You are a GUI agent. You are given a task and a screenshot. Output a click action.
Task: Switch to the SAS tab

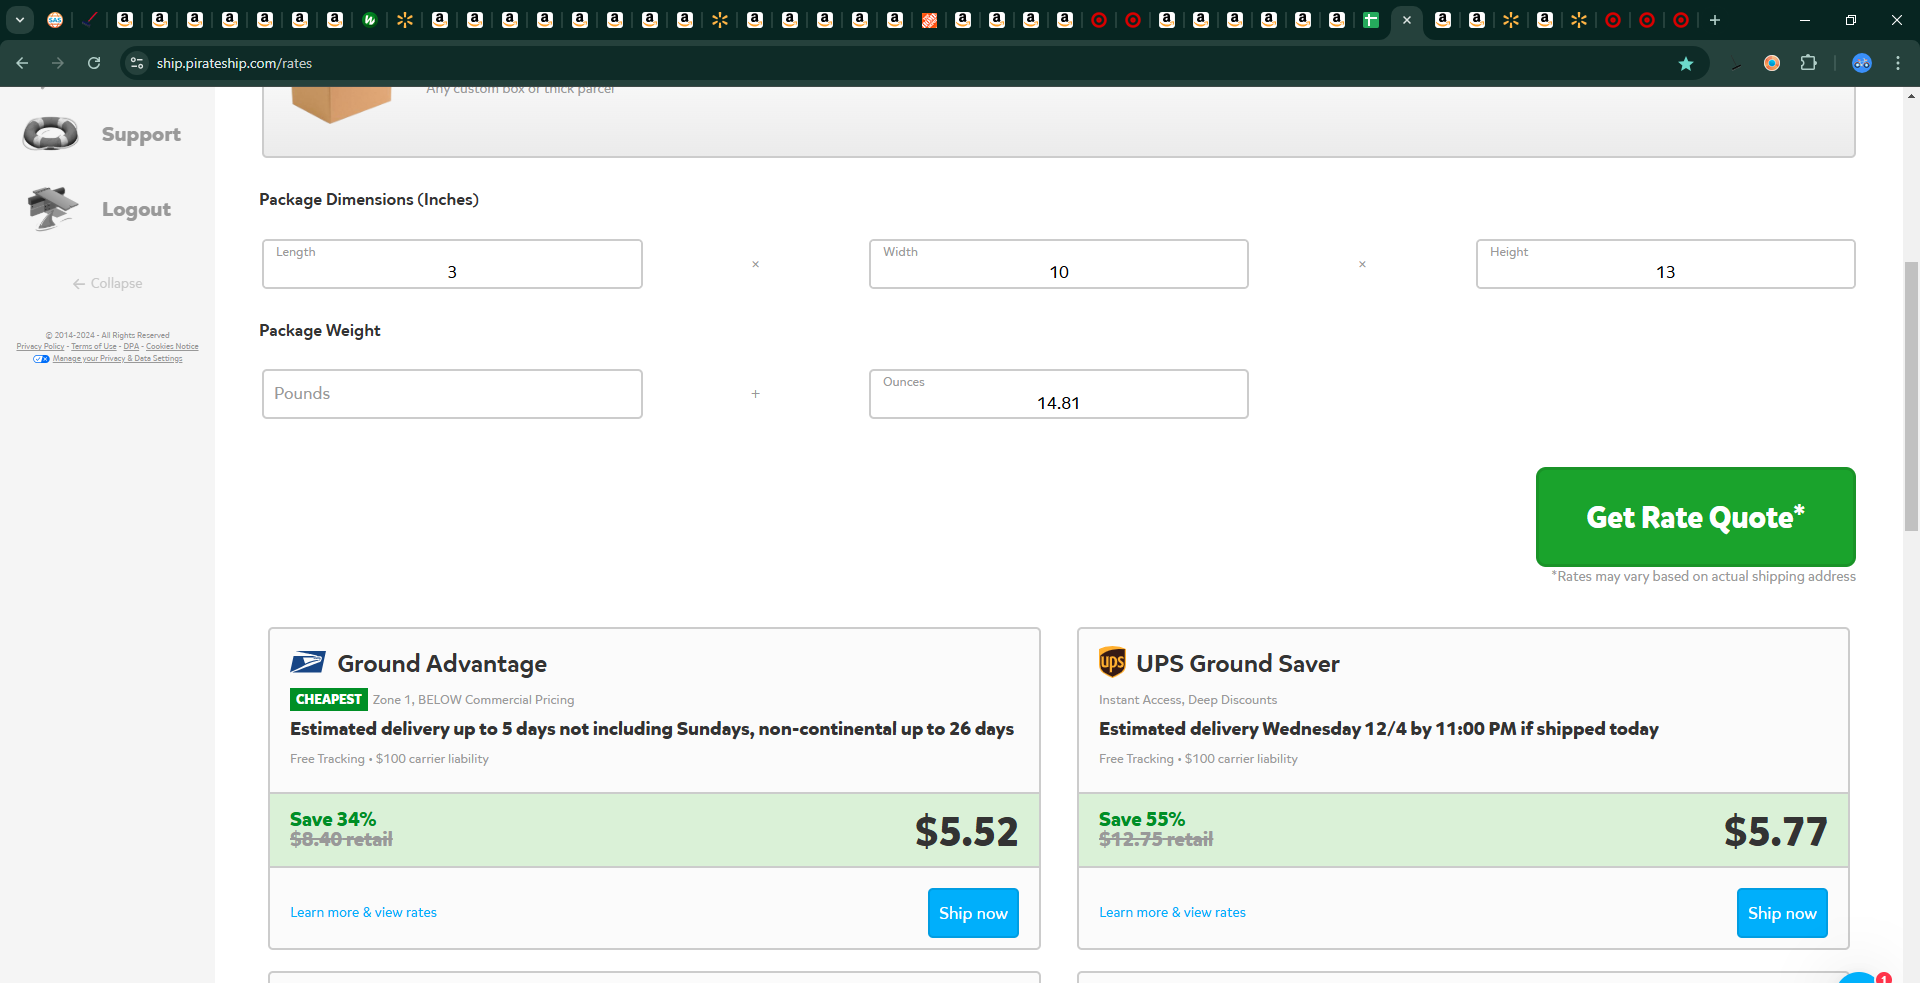coord(55,20)
